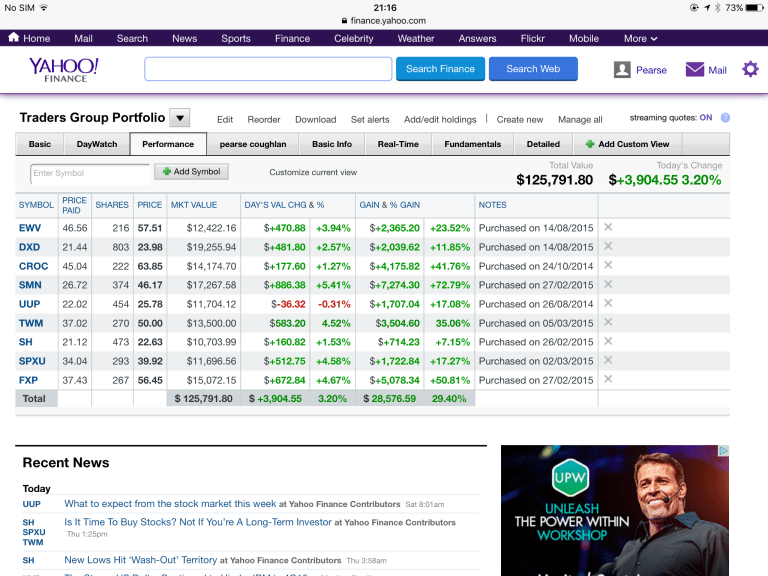The width and height of the screenshot is (768, 576).
Task: Click the Yahoo Finance logo
Action: 64,69
